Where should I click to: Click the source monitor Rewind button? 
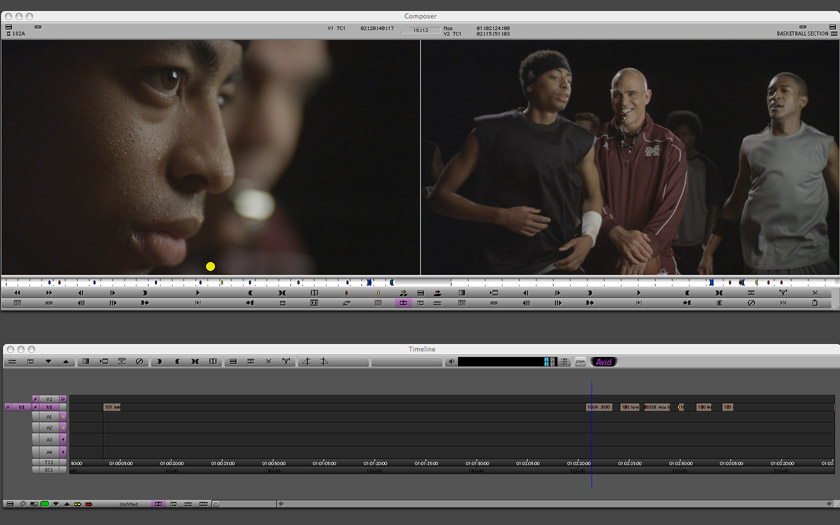pos(17,293)
